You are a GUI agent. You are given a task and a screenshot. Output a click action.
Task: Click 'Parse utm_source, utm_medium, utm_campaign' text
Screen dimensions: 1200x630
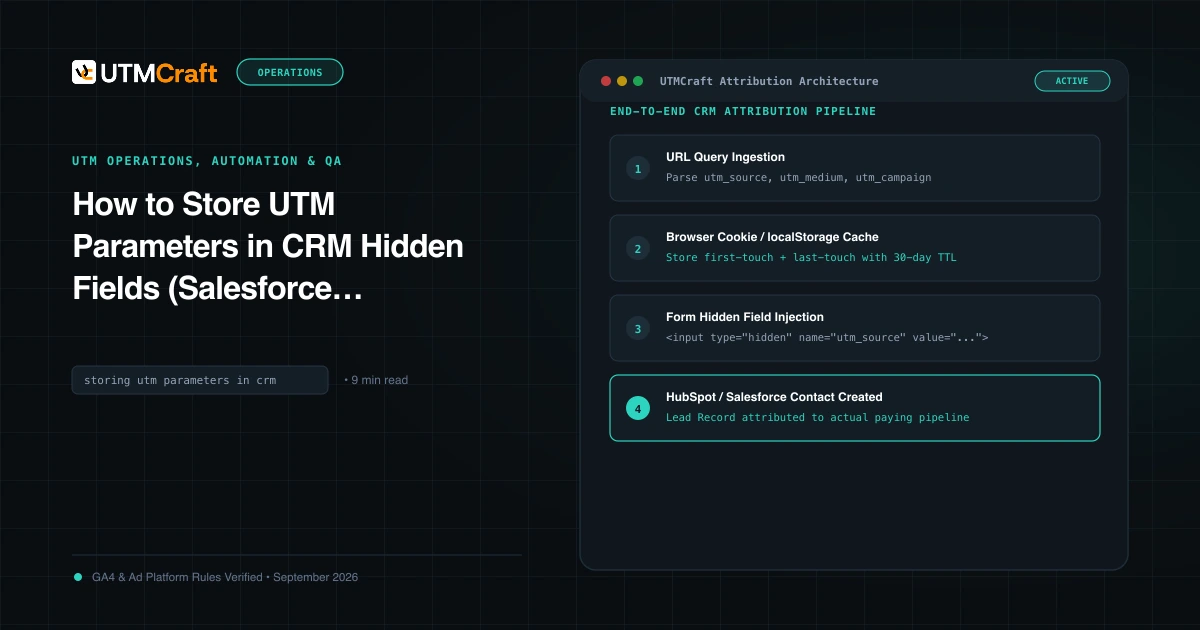[x=799, y=177]
